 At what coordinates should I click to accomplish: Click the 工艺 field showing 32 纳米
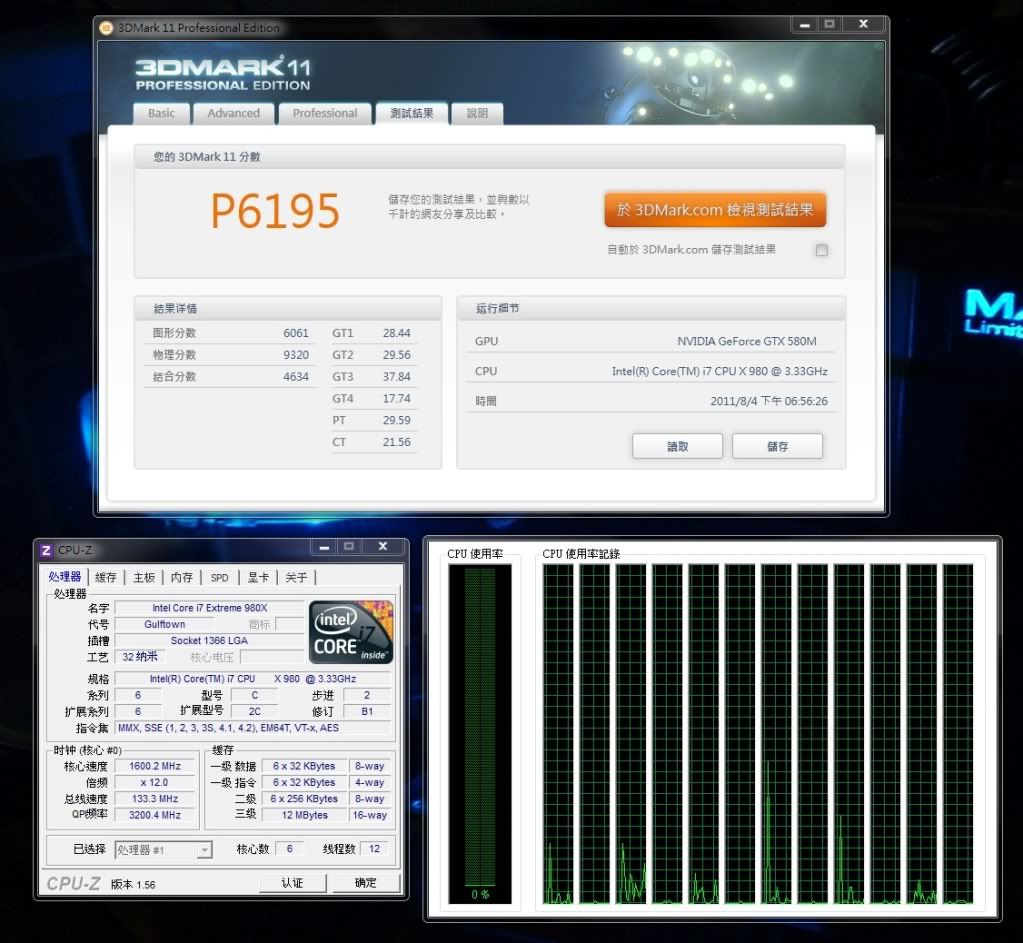[x=140, y=657]
